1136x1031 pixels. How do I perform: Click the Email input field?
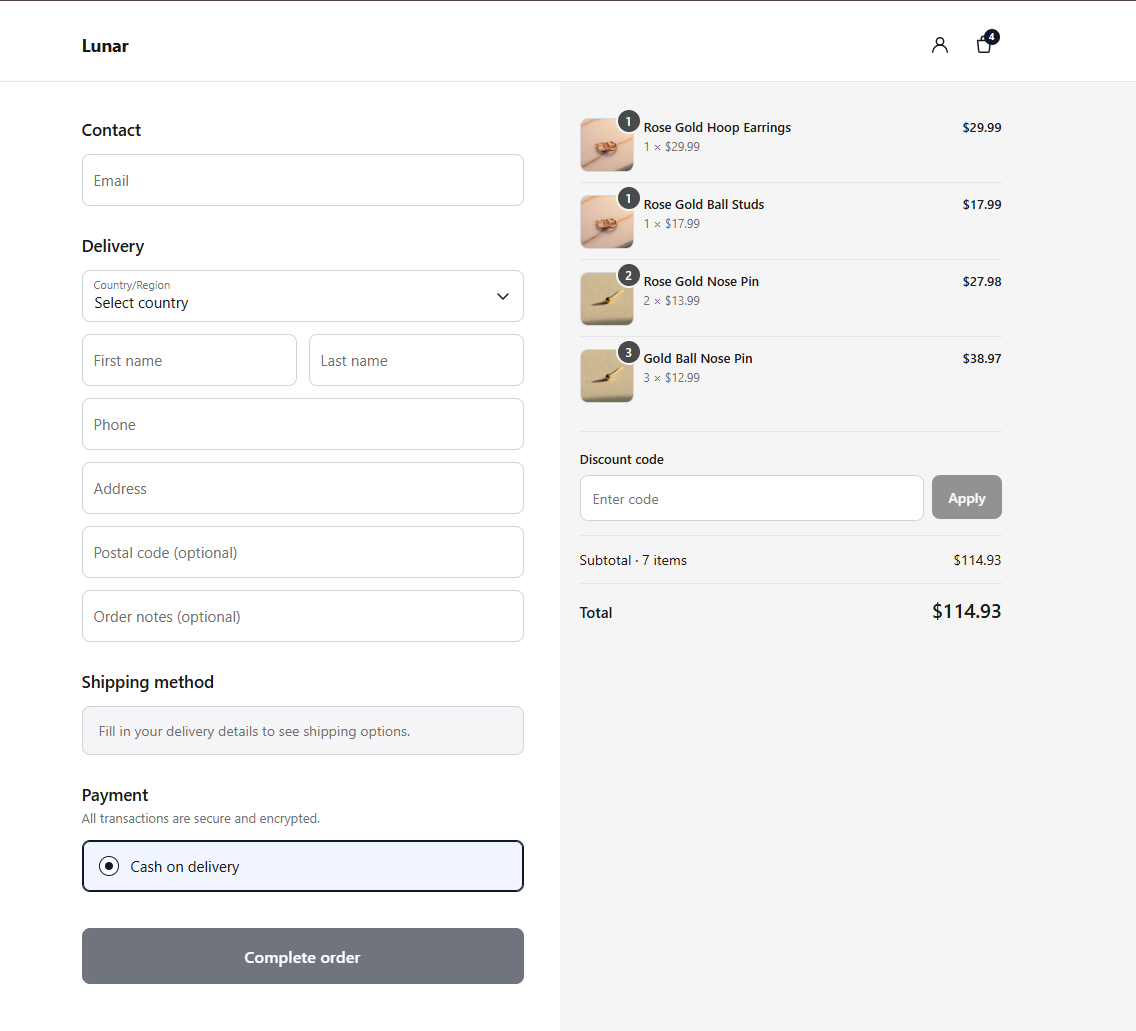303,180
